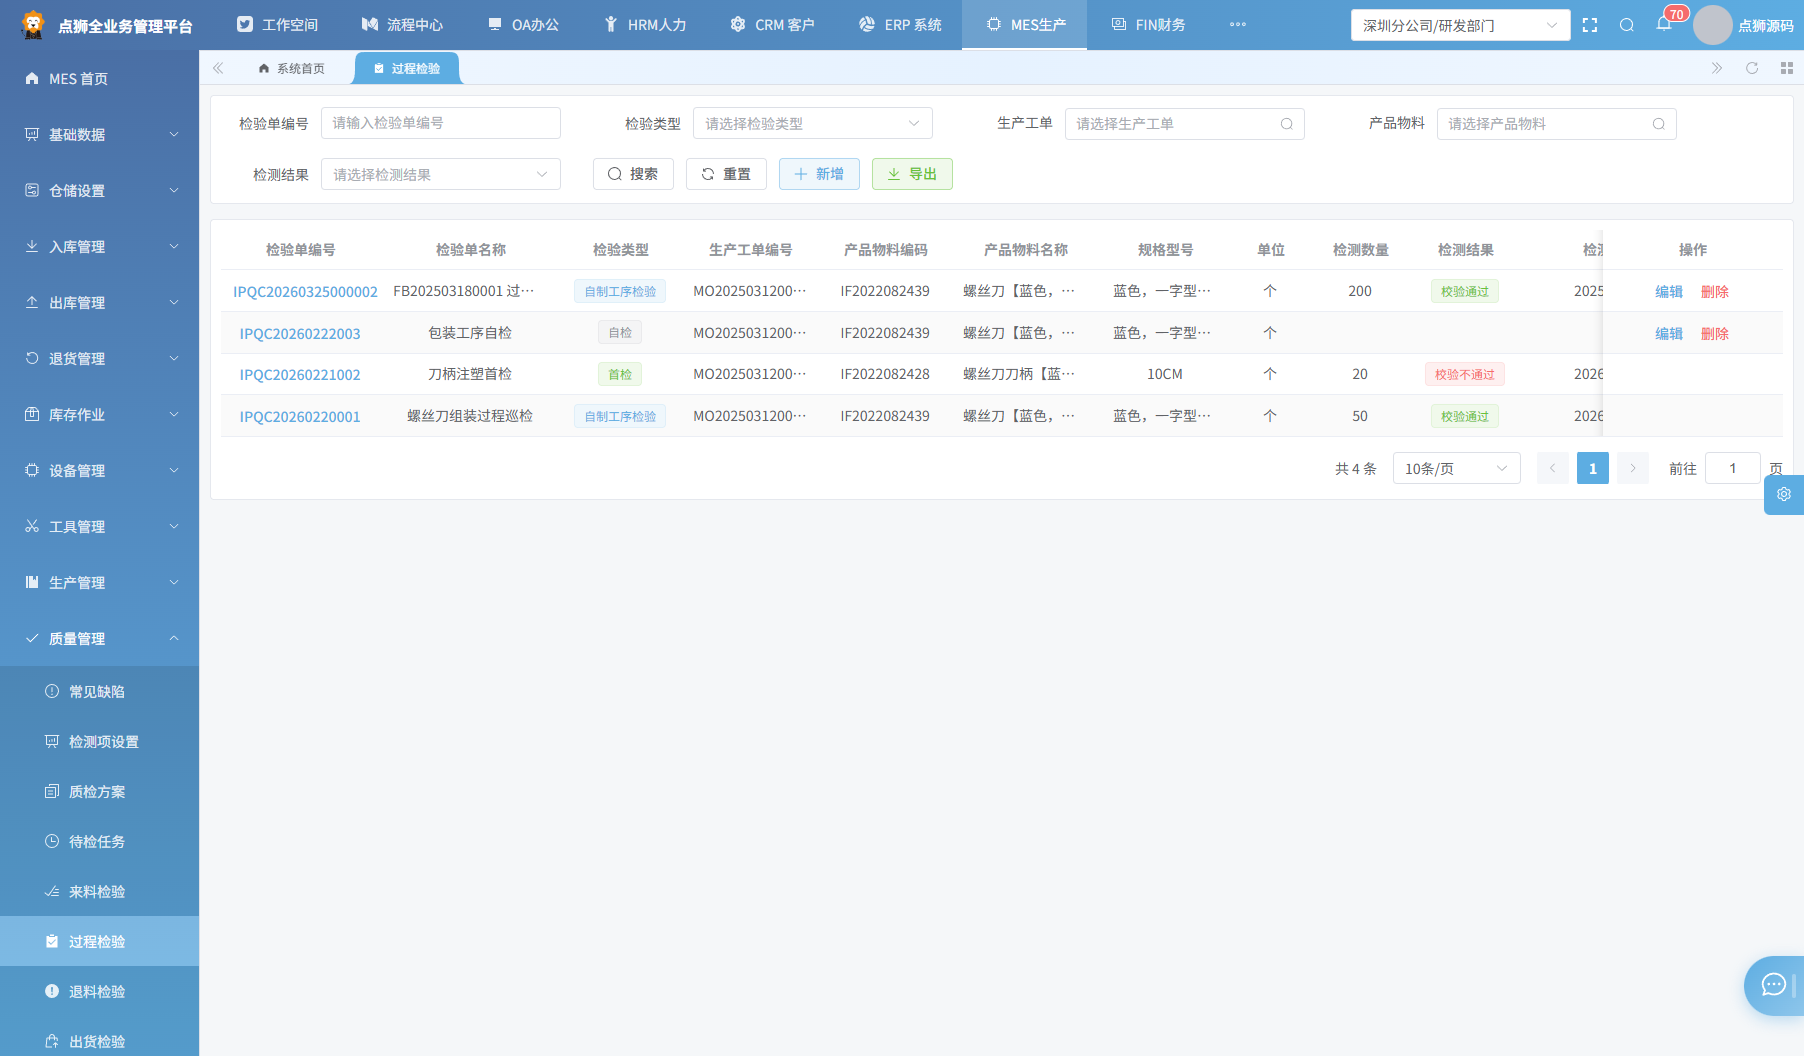
Task: Open the global search magnifier icon
Action: coord(1627,25)
